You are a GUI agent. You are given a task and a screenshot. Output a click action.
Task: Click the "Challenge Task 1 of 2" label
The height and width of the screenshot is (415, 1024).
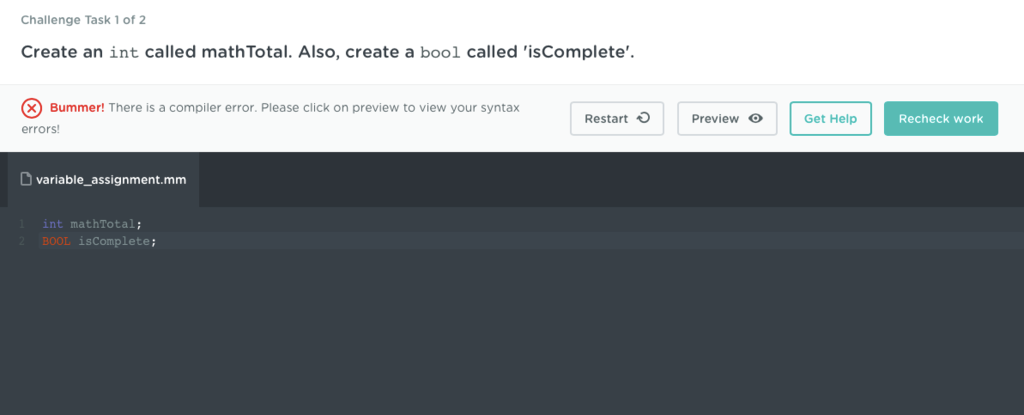click(x=83, y=20)
